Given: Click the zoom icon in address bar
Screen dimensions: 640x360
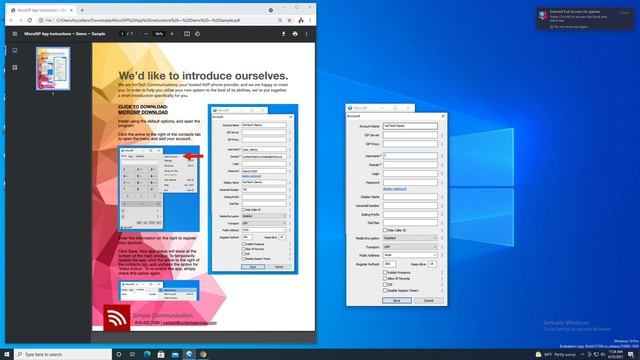Looking at the screenshot, I should [x=280, y=20].
